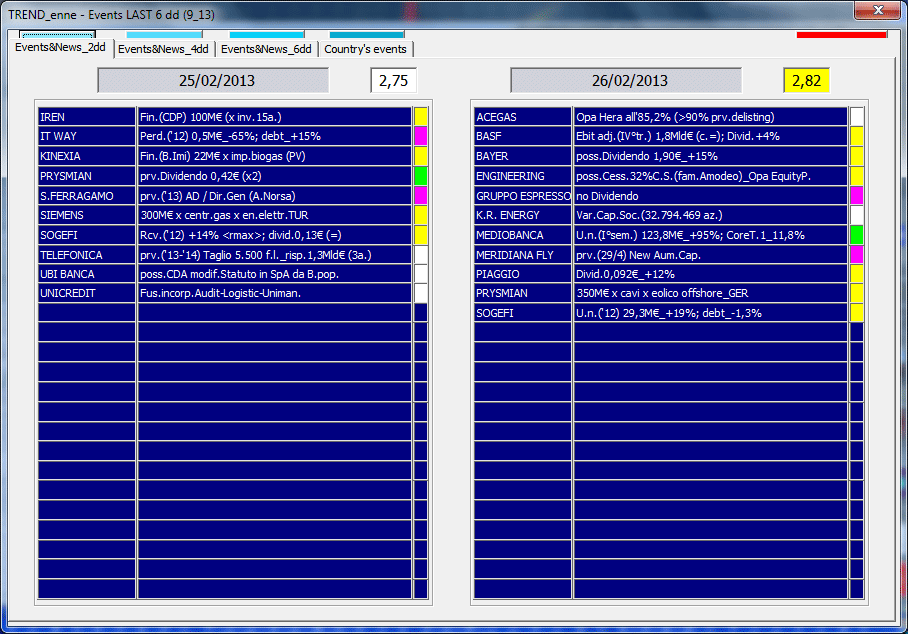Select the 2,75 value field
Viewport: 908px width, 634px height.
394,80
